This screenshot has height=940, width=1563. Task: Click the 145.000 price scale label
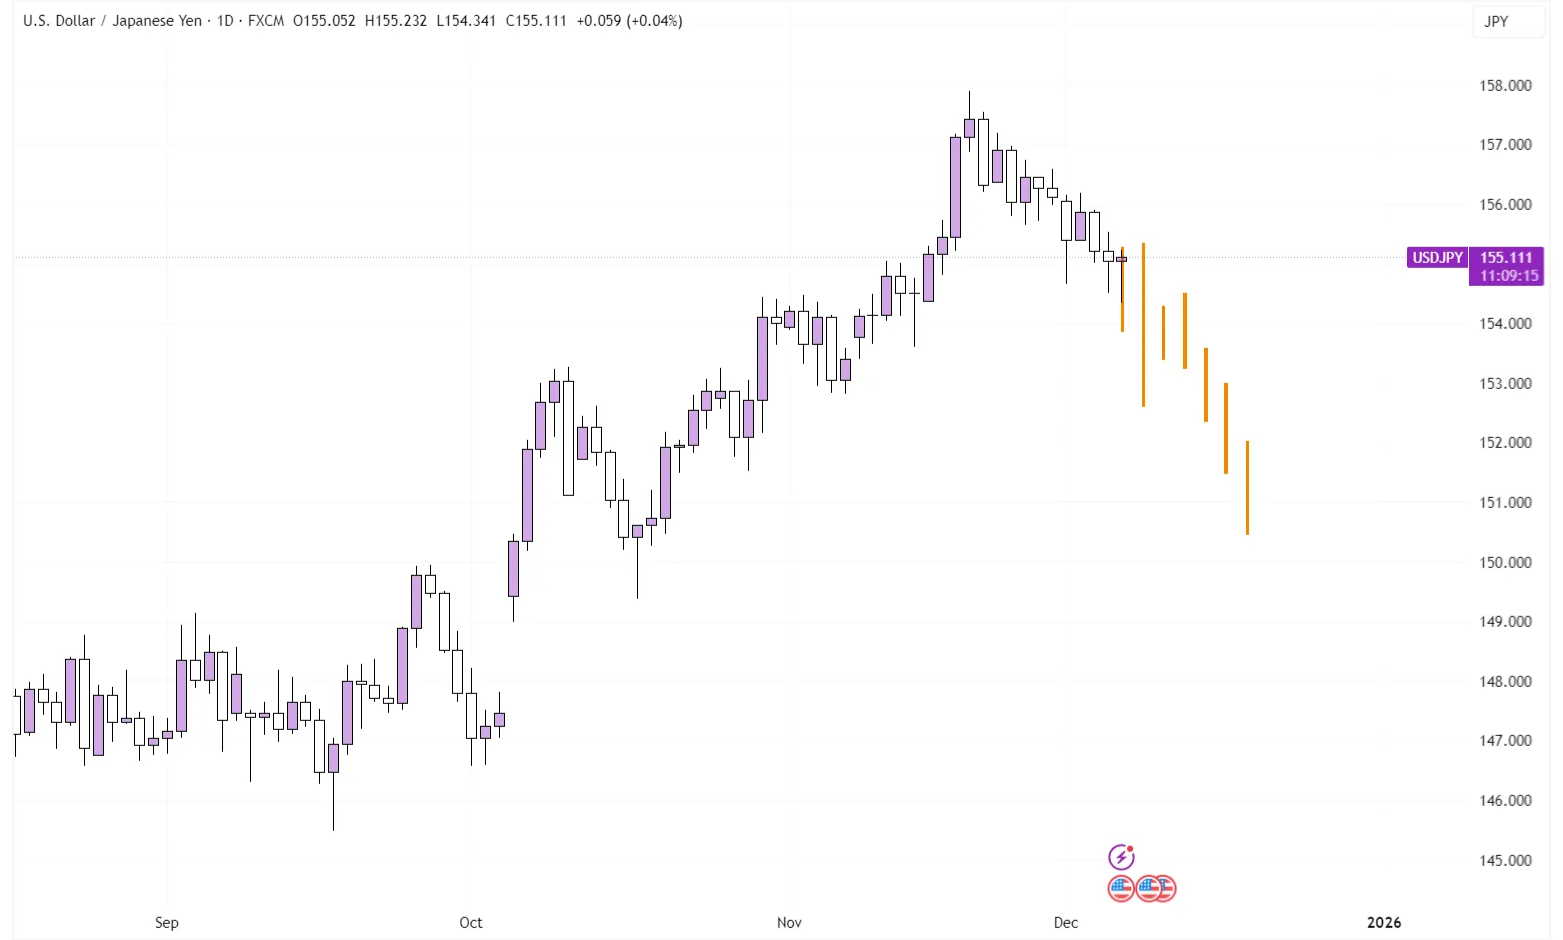pyautogui.click(x=1505, y=860)
